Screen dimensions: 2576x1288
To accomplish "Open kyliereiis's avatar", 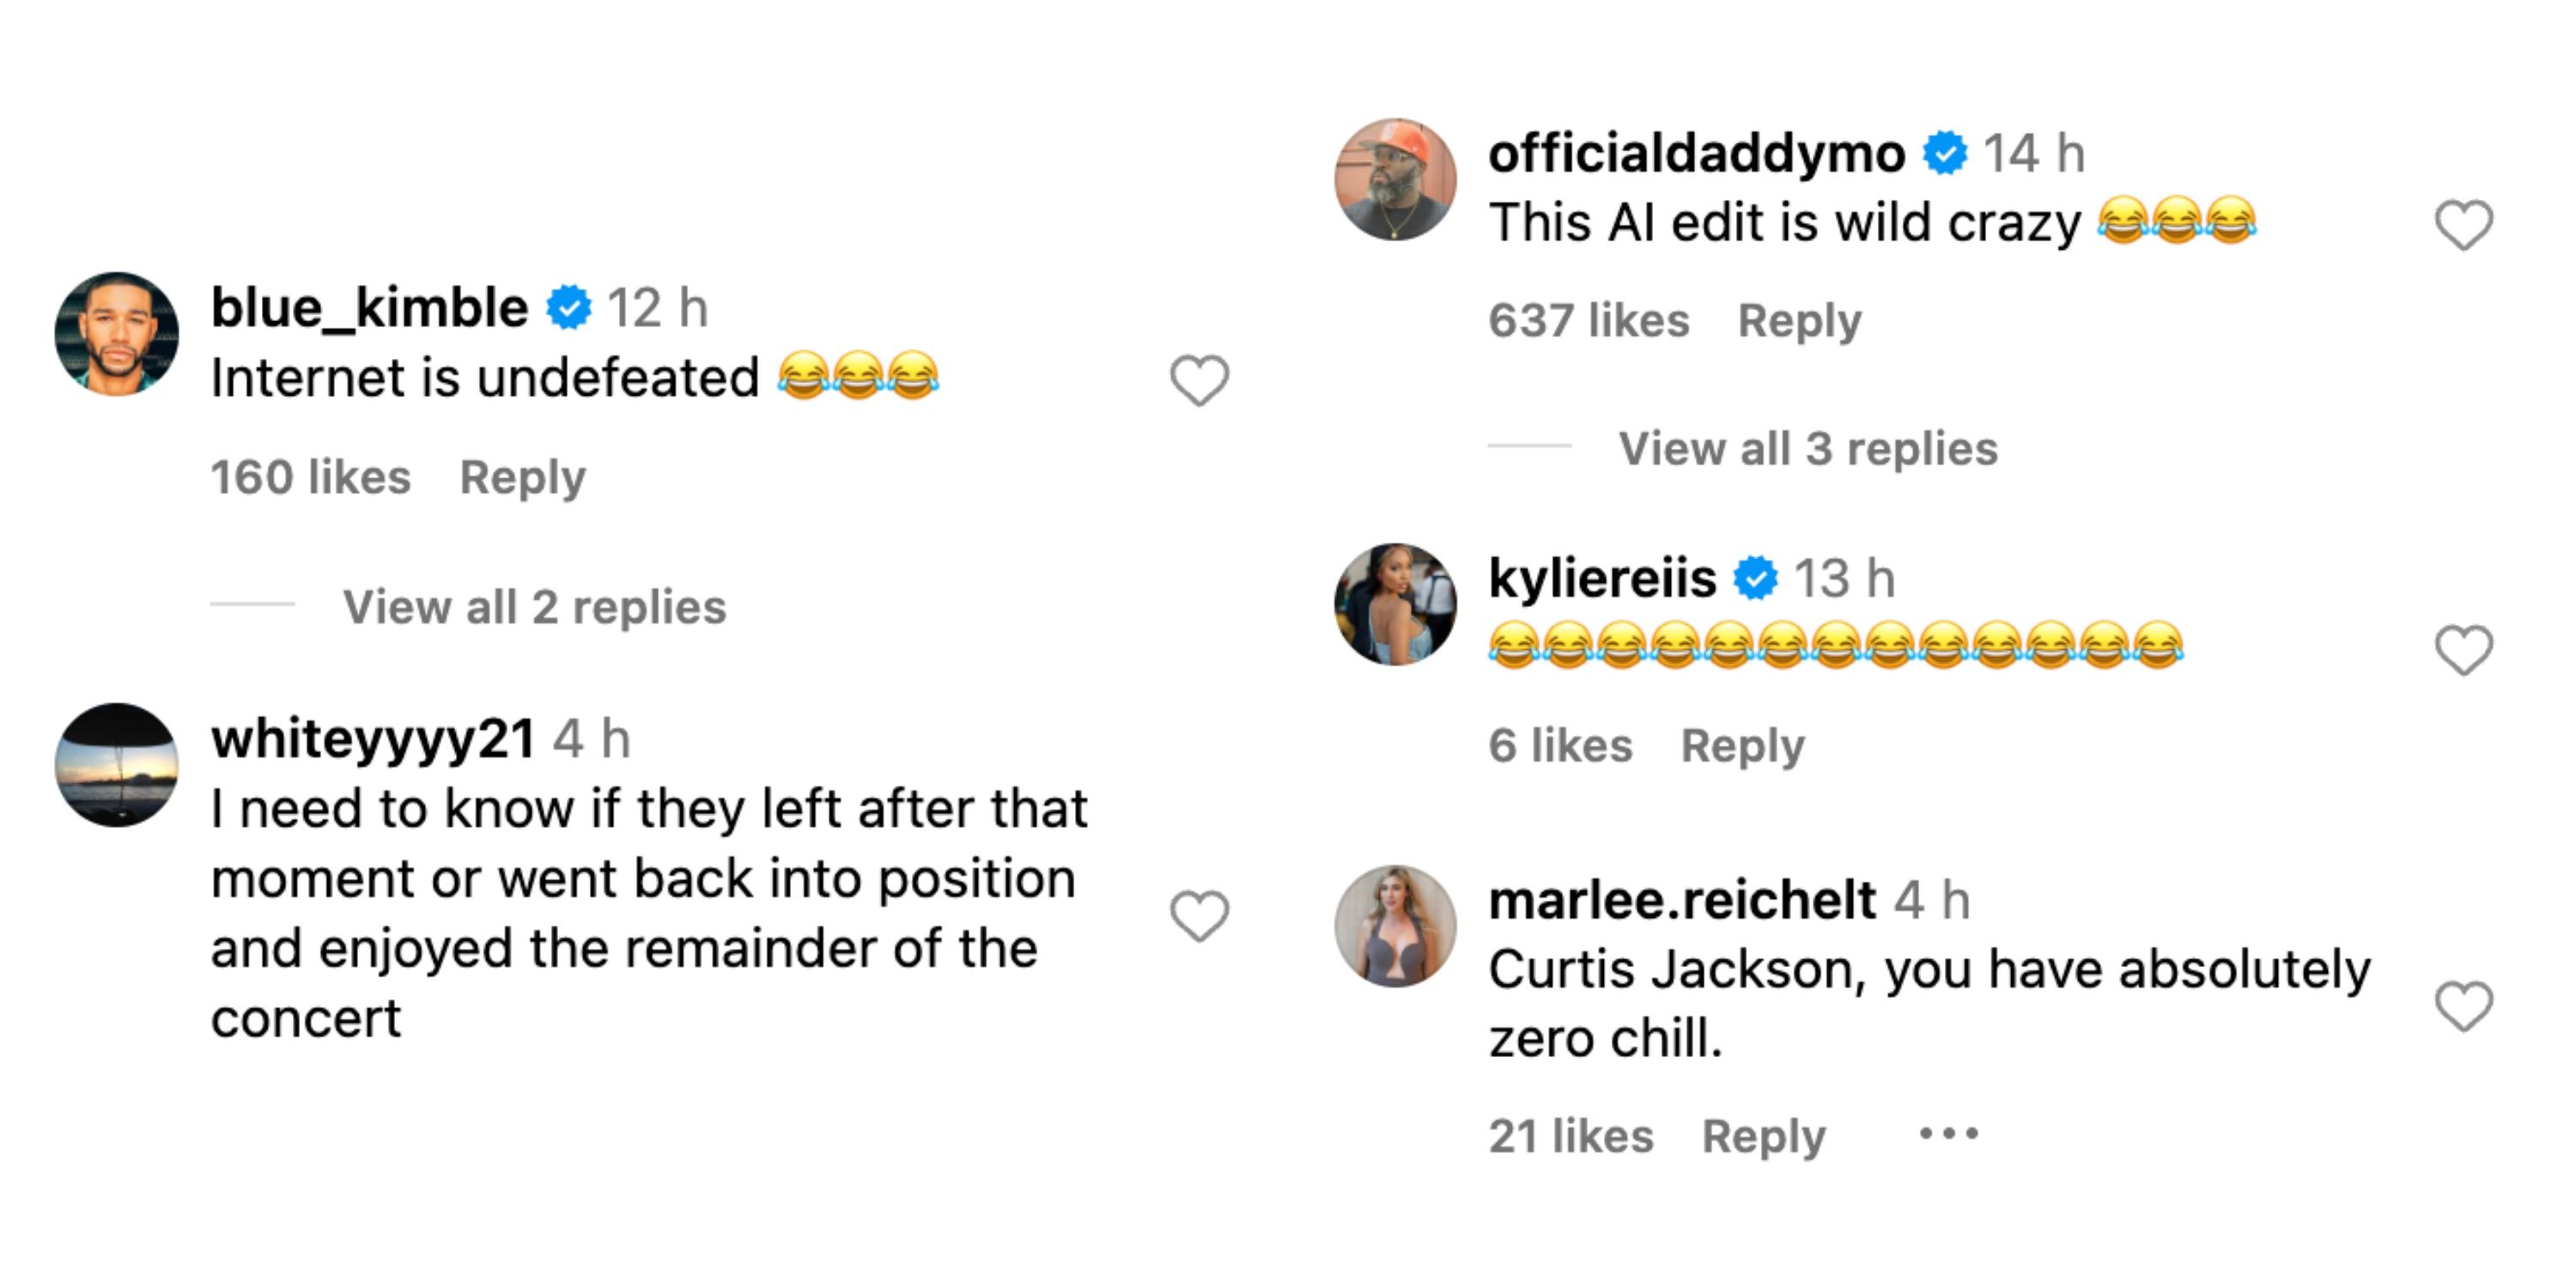I will point(1395,604).
